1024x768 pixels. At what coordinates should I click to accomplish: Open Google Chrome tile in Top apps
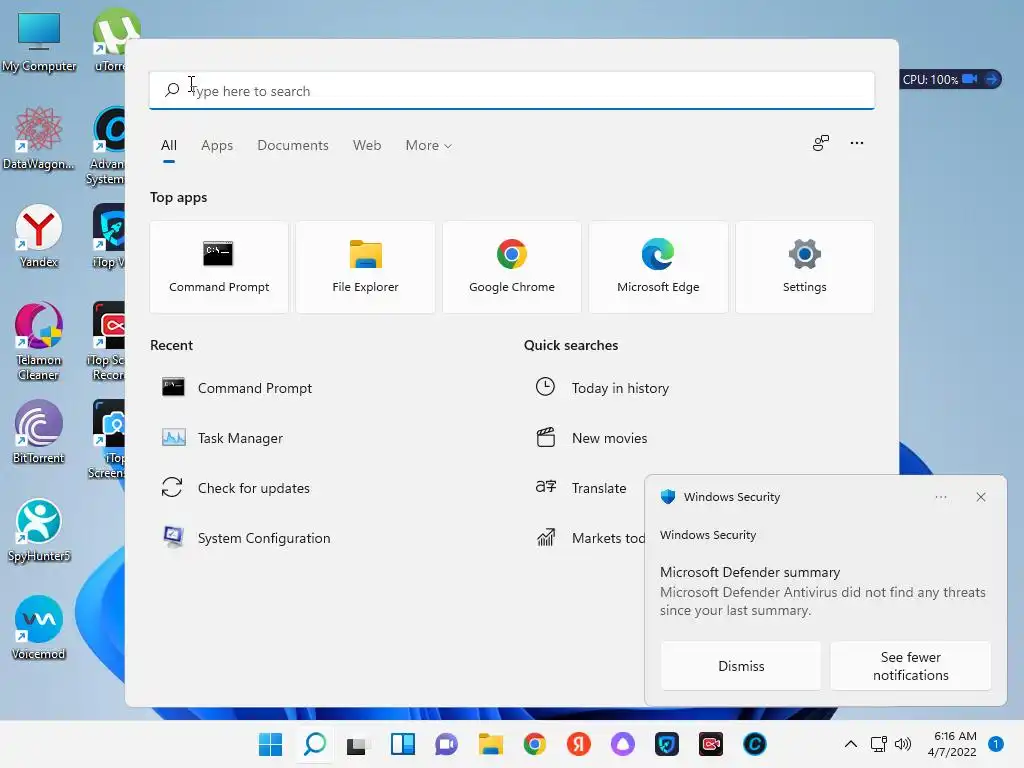click(511, 266)
